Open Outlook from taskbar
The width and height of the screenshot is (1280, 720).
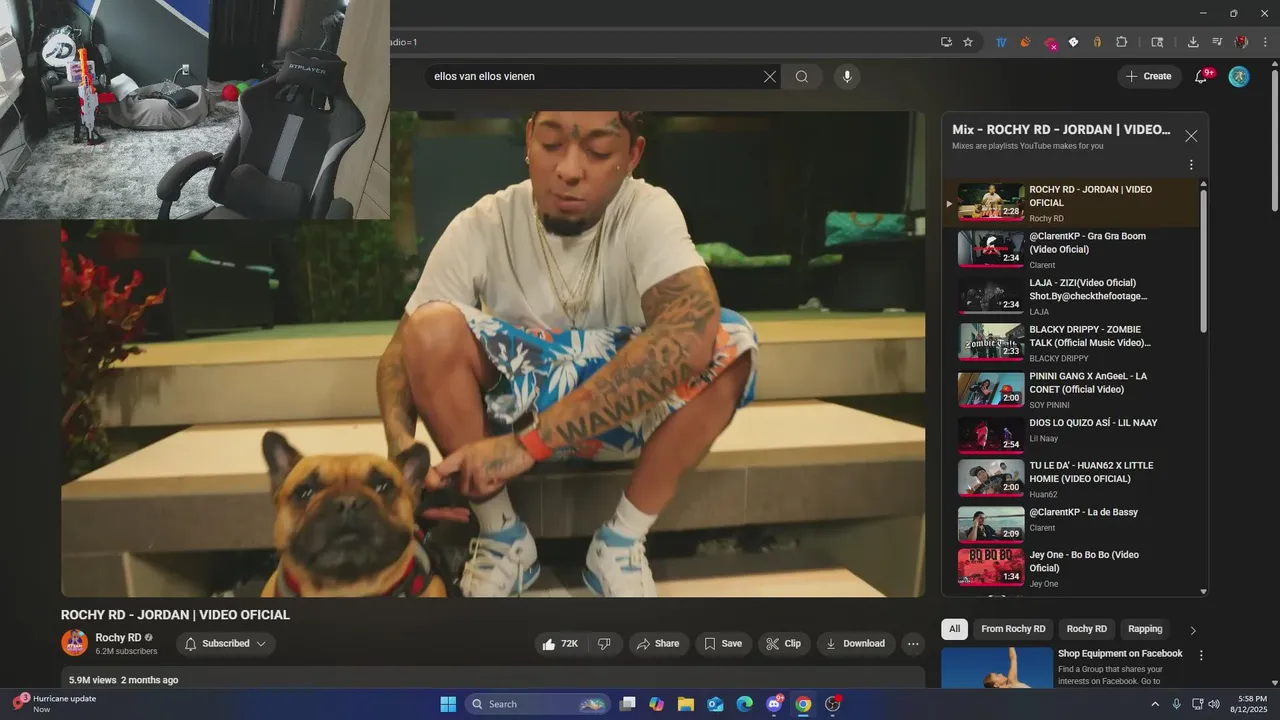[x=715, y=704]
